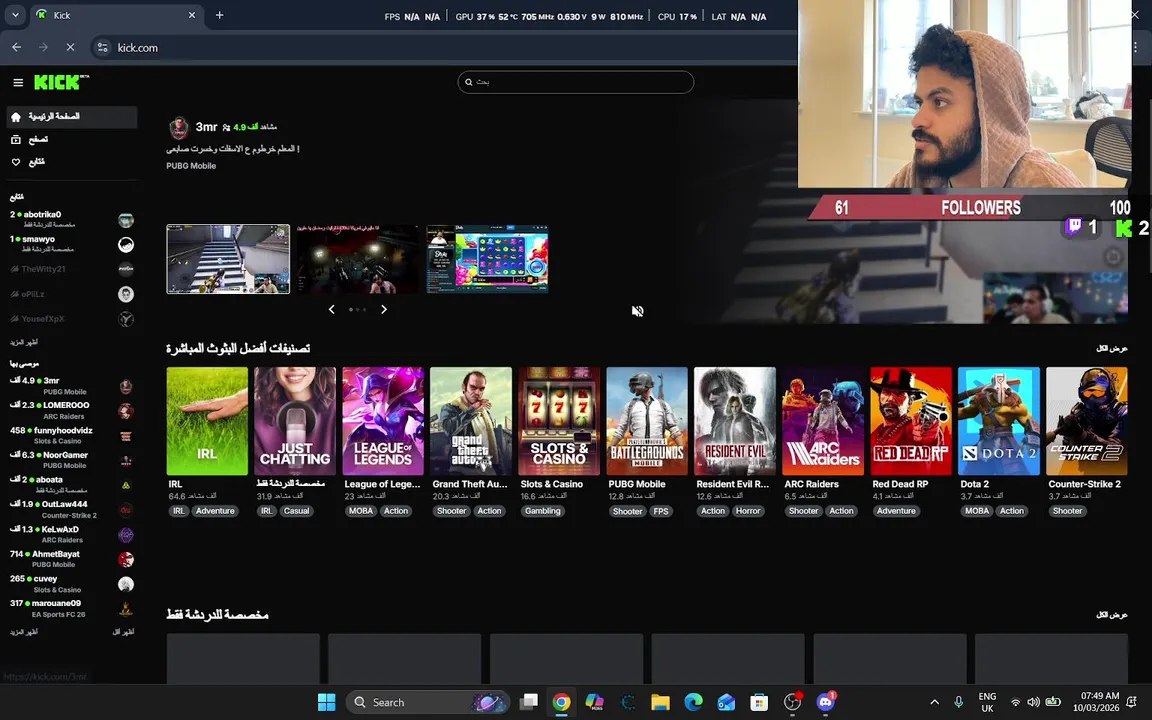Stop loading the kick.com page
Viewport: 1152px width, 720px height.
(x=70, y=47)
